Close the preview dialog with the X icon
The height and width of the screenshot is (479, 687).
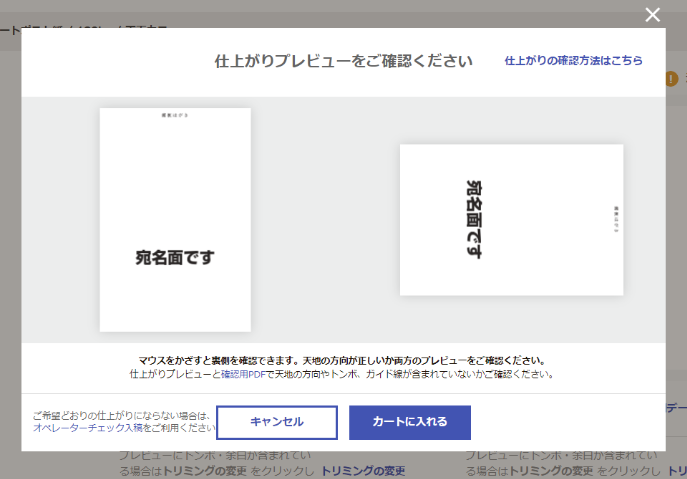[x=652, y=15]
